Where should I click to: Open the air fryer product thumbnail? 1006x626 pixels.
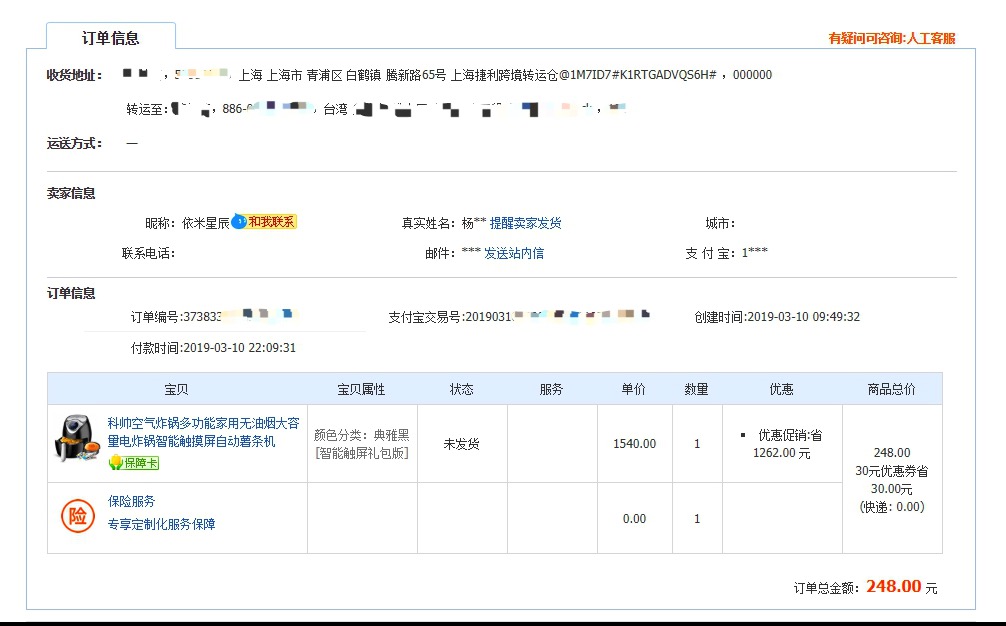(x=77, y=438)
